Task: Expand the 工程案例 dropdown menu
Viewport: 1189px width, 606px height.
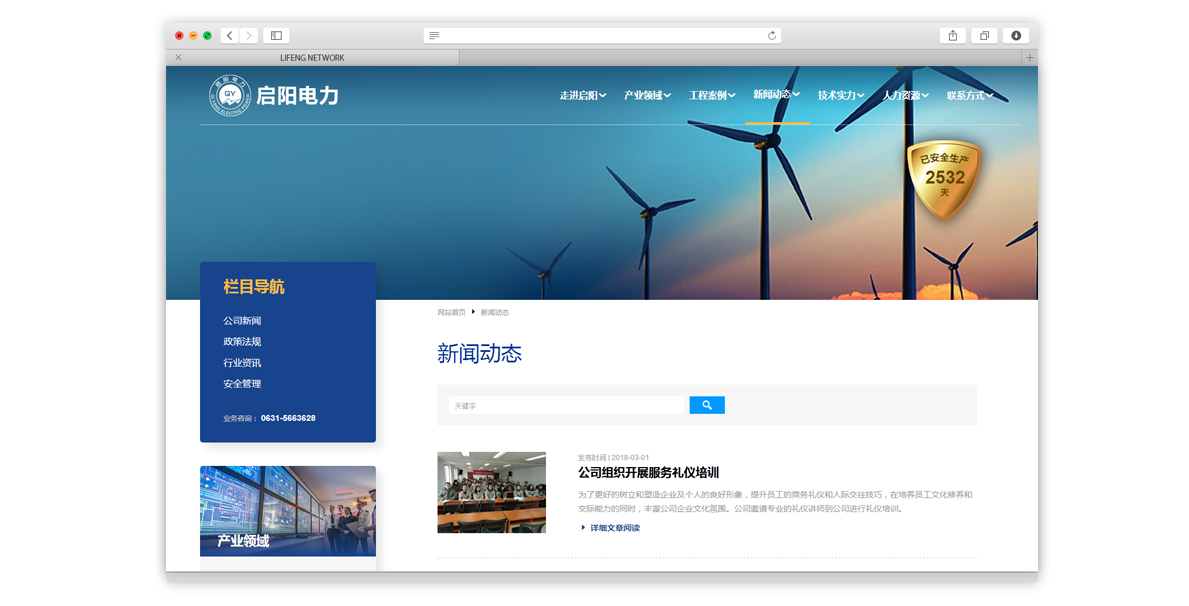Action: pos(711,96)
